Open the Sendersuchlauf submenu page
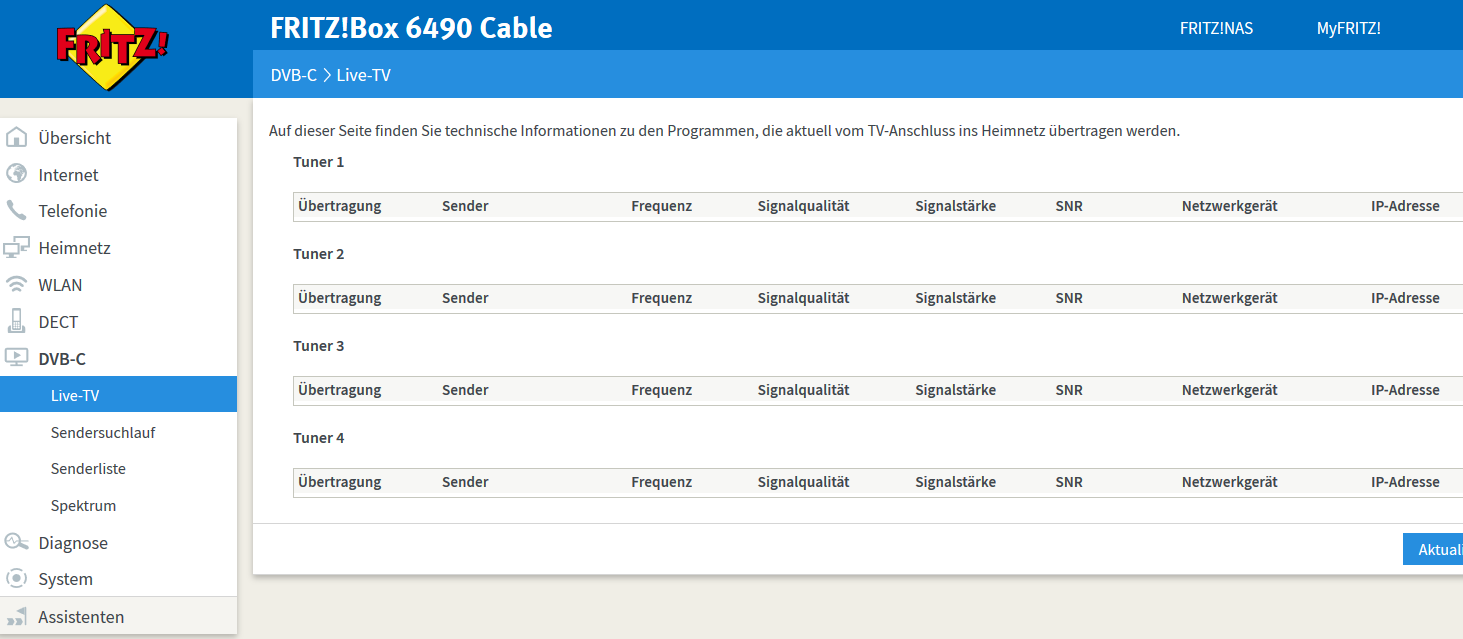Viewport: 1463px width, 639px height. coord(103,433)
